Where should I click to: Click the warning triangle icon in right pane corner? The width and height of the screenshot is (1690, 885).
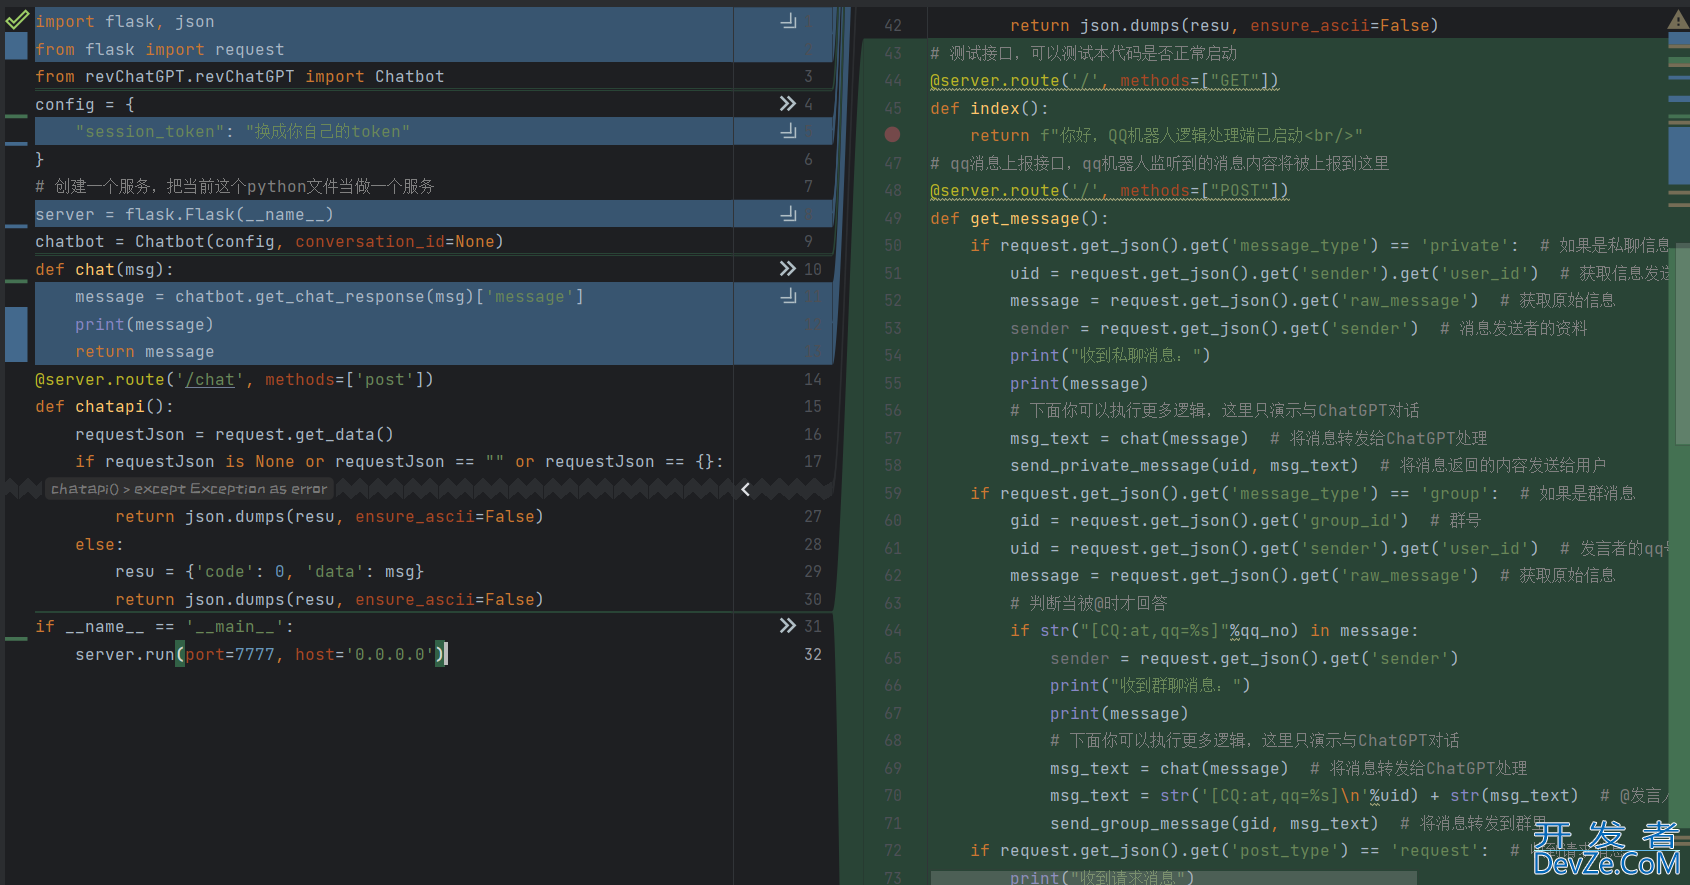point(1678,19)
